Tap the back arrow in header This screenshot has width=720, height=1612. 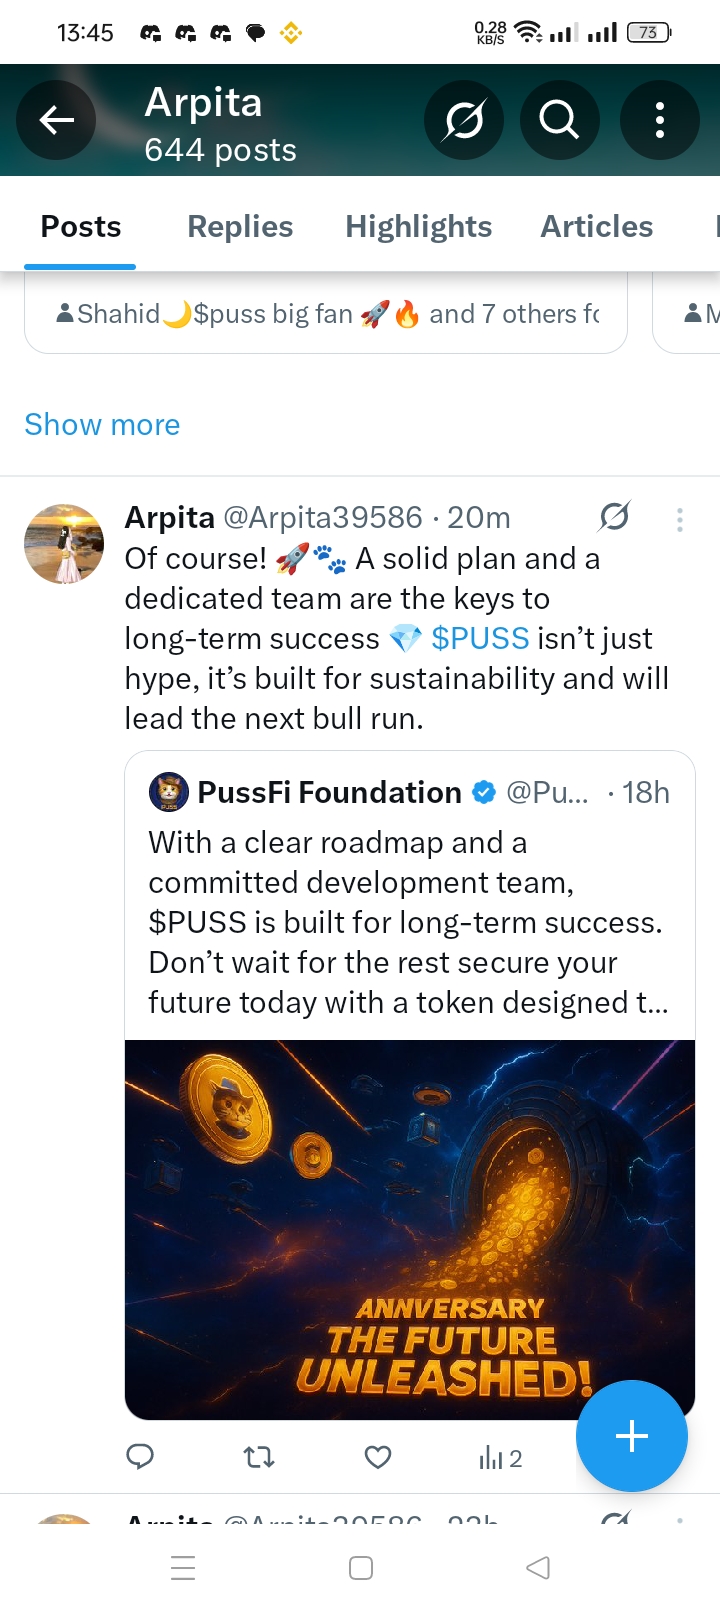56,121
